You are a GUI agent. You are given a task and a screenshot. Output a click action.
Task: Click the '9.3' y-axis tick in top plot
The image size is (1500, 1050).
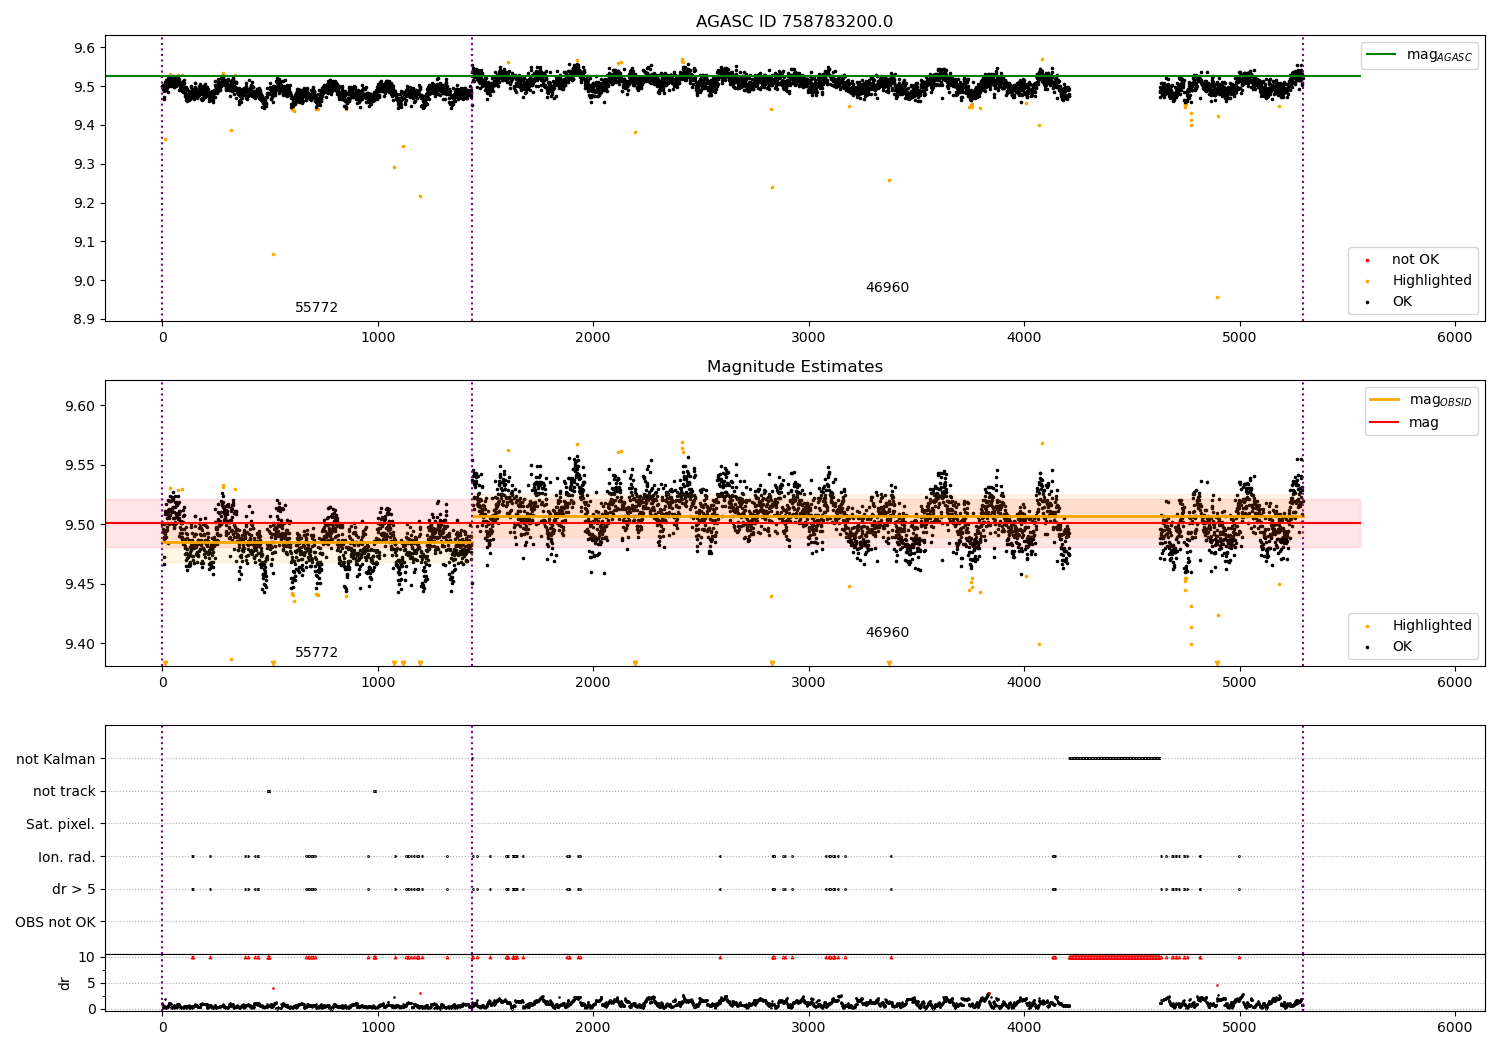coord(84,165)
